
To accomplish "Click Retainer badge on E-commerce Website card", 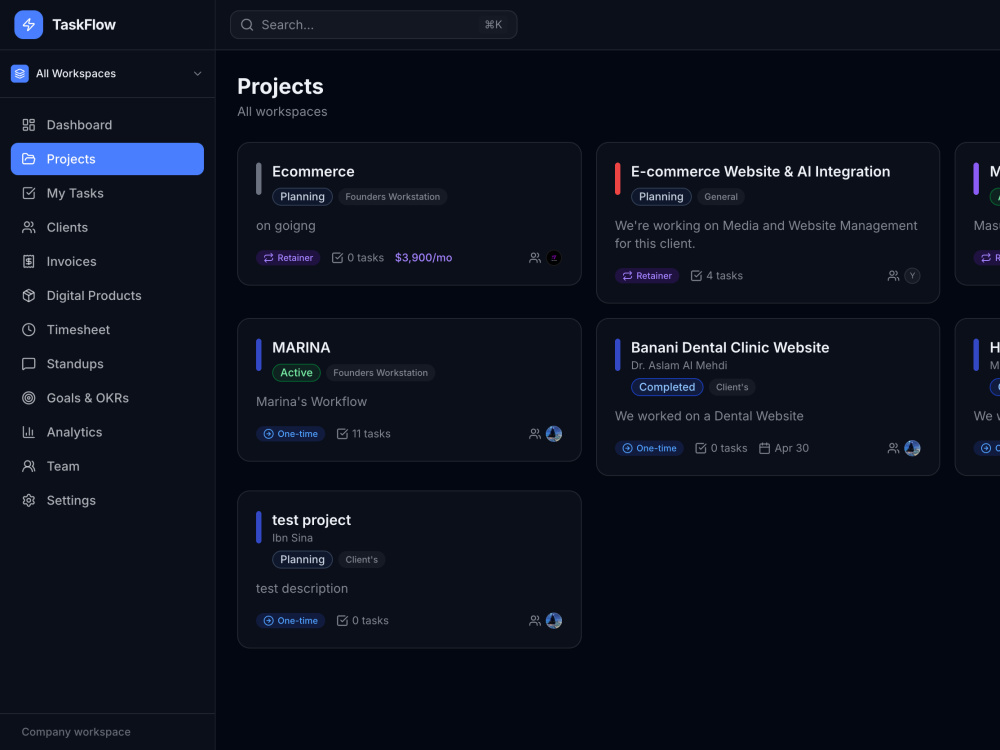I will point(647,276).
